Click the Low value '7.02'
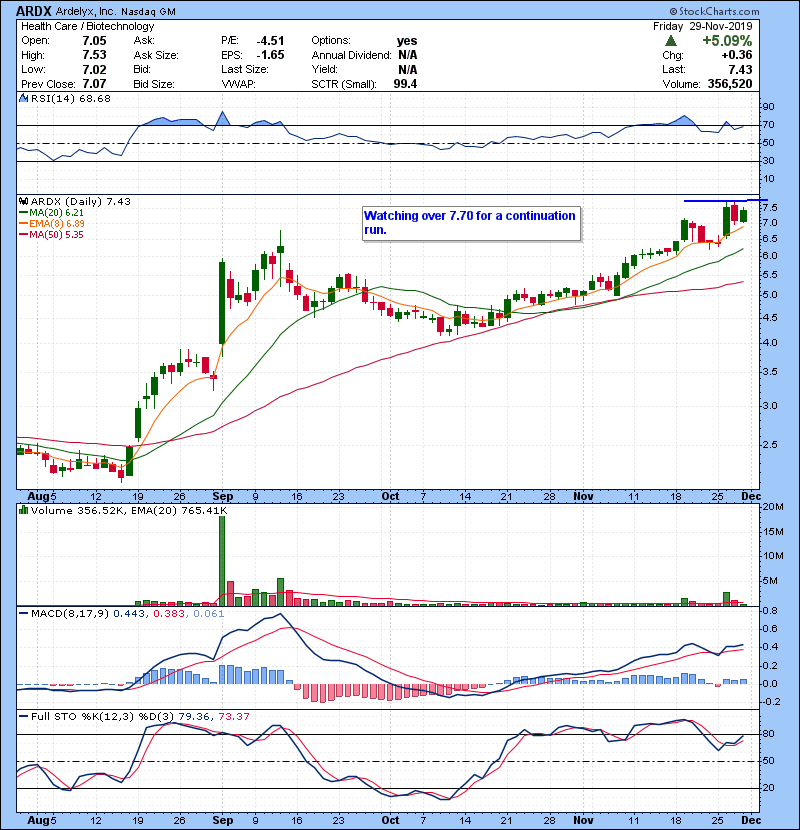 (94, 69)
